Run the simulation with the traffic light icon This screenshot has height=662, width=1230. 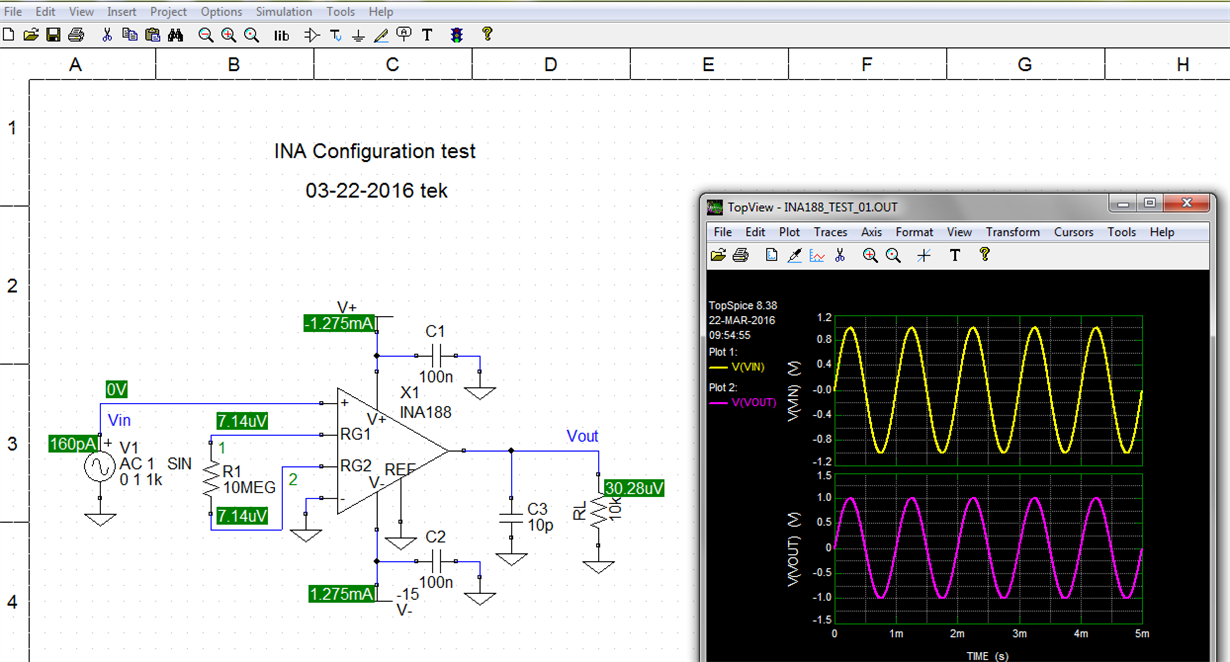coord(457,35)
